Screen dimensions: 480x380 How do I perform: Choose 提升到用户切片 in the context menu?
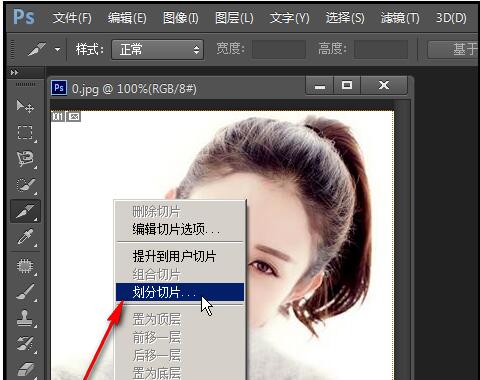click(x=180, y=256)
